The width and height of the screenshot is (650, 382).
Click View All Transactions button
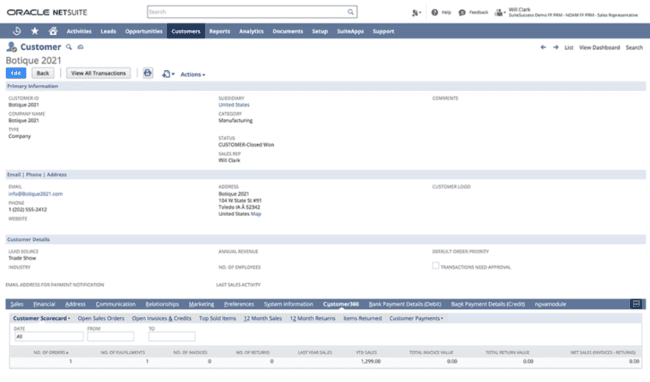tap(98, 73)
